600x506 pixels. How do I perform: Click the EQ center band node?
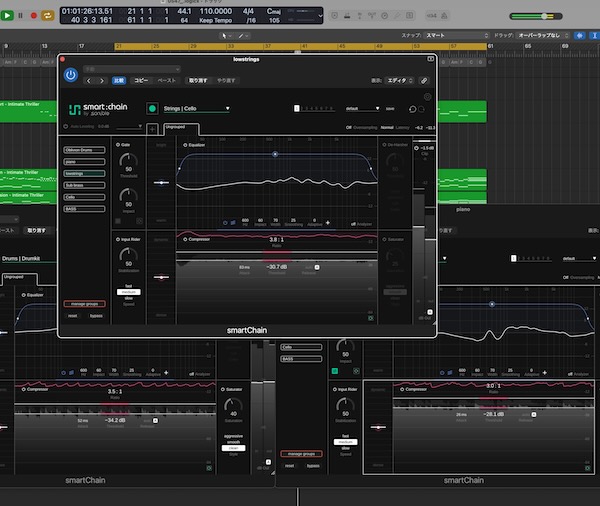click(x=275, y=154)
